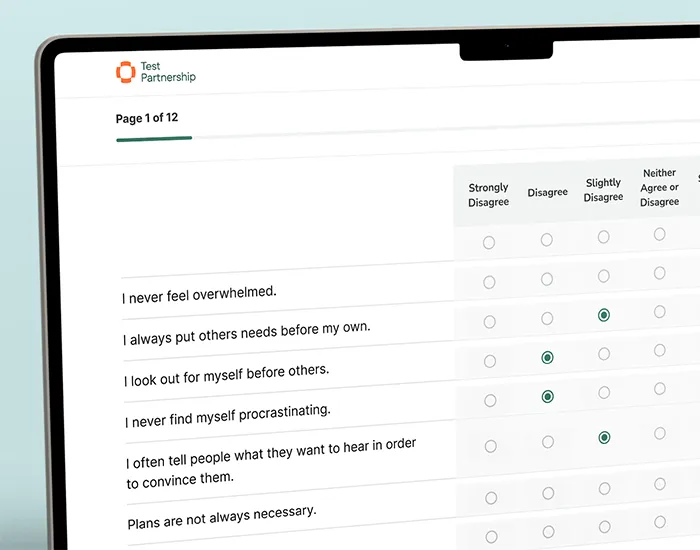
Task: Select Strongly Disagree for 'Plans are not always necessary.'
Action: coord(491,498)
